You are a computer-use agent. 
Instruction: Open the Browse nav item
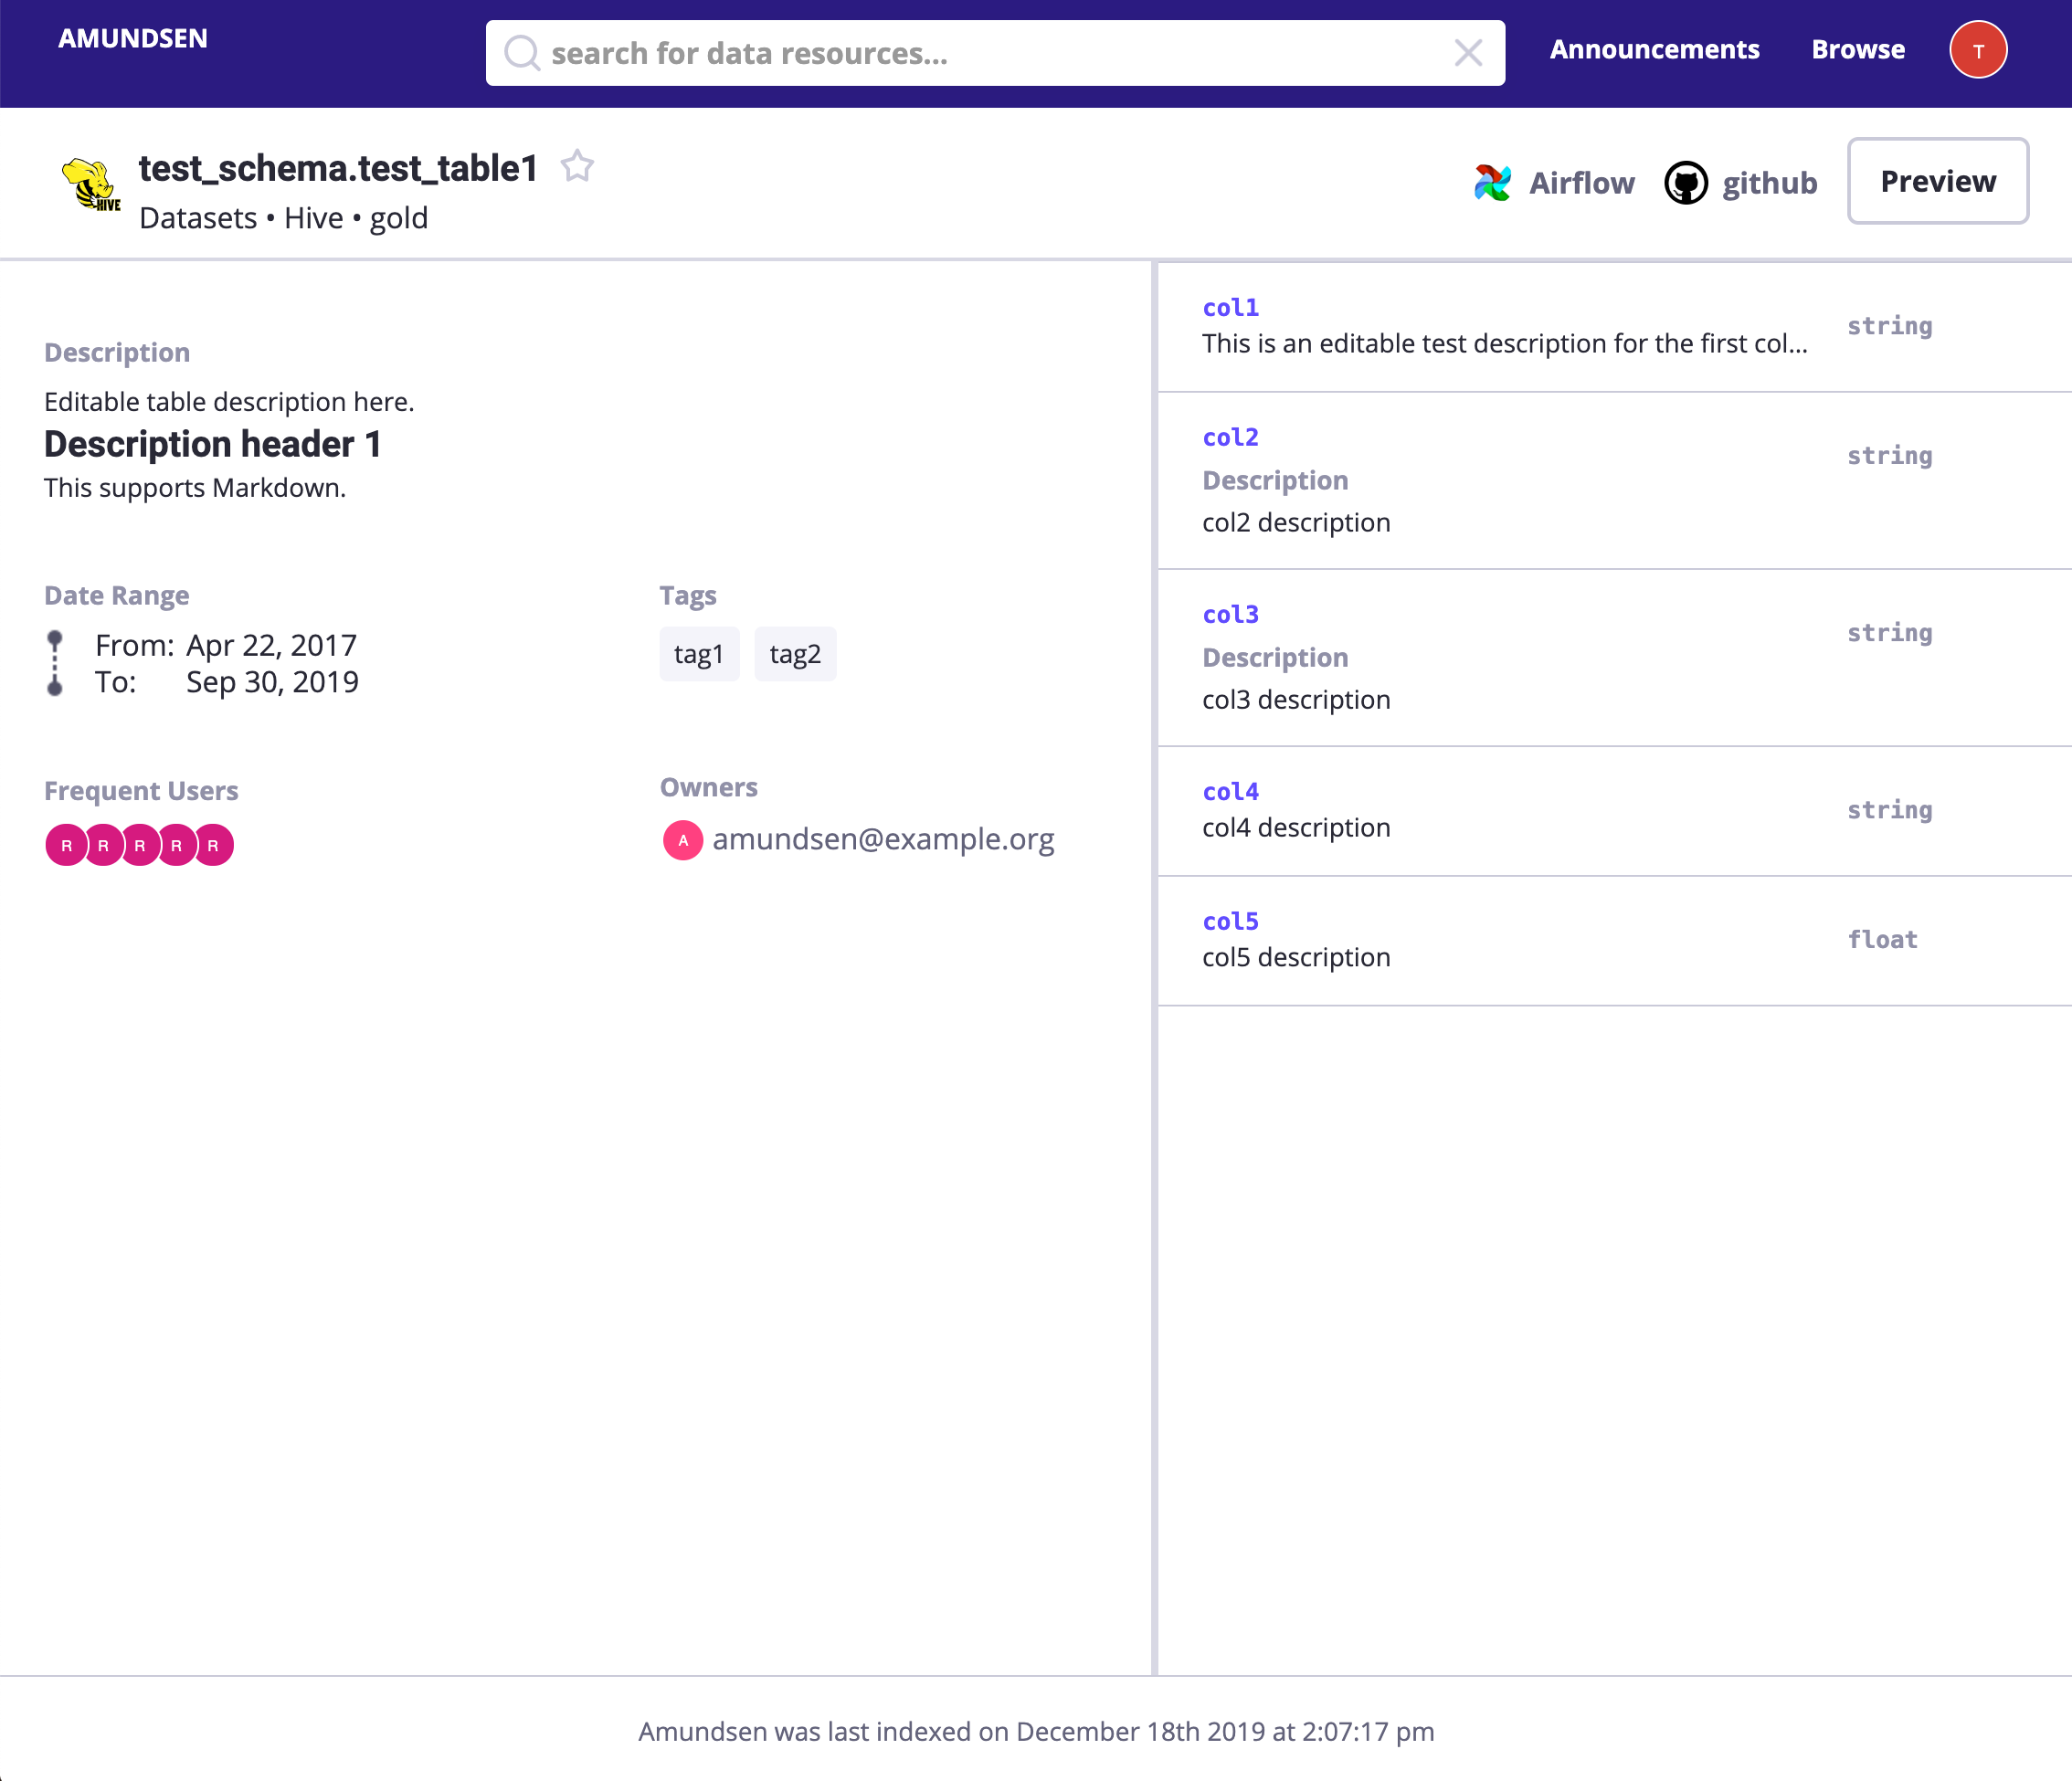click(1857, 50)
